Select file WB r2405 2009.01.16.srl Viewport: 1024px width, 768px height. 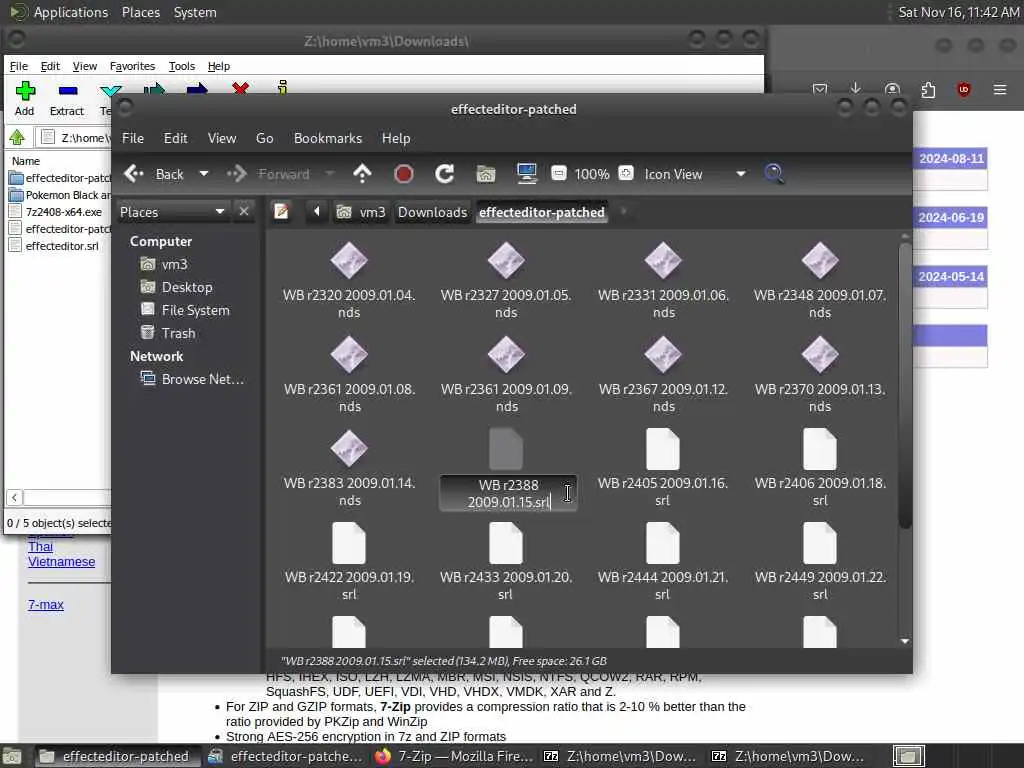(663, 468)
